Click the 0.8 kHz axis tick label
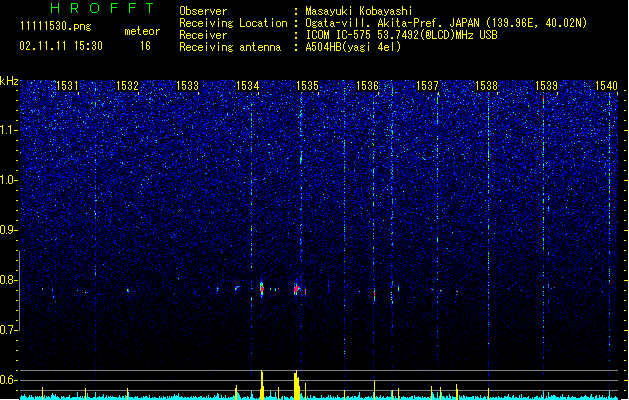The width and height of the screenshot is (629, 400). (8, 280)
